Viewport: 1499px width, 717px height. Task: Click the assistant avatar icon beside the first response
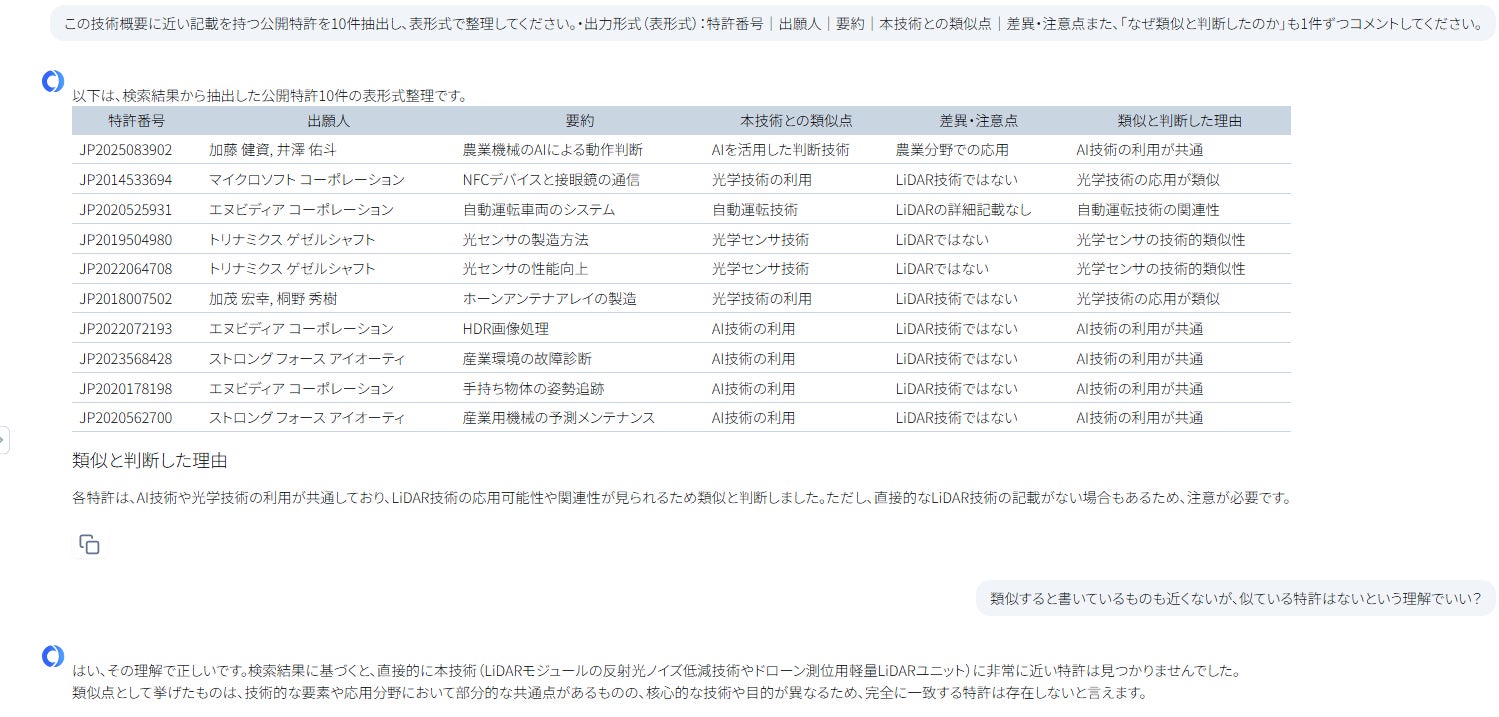pos(53,82)
